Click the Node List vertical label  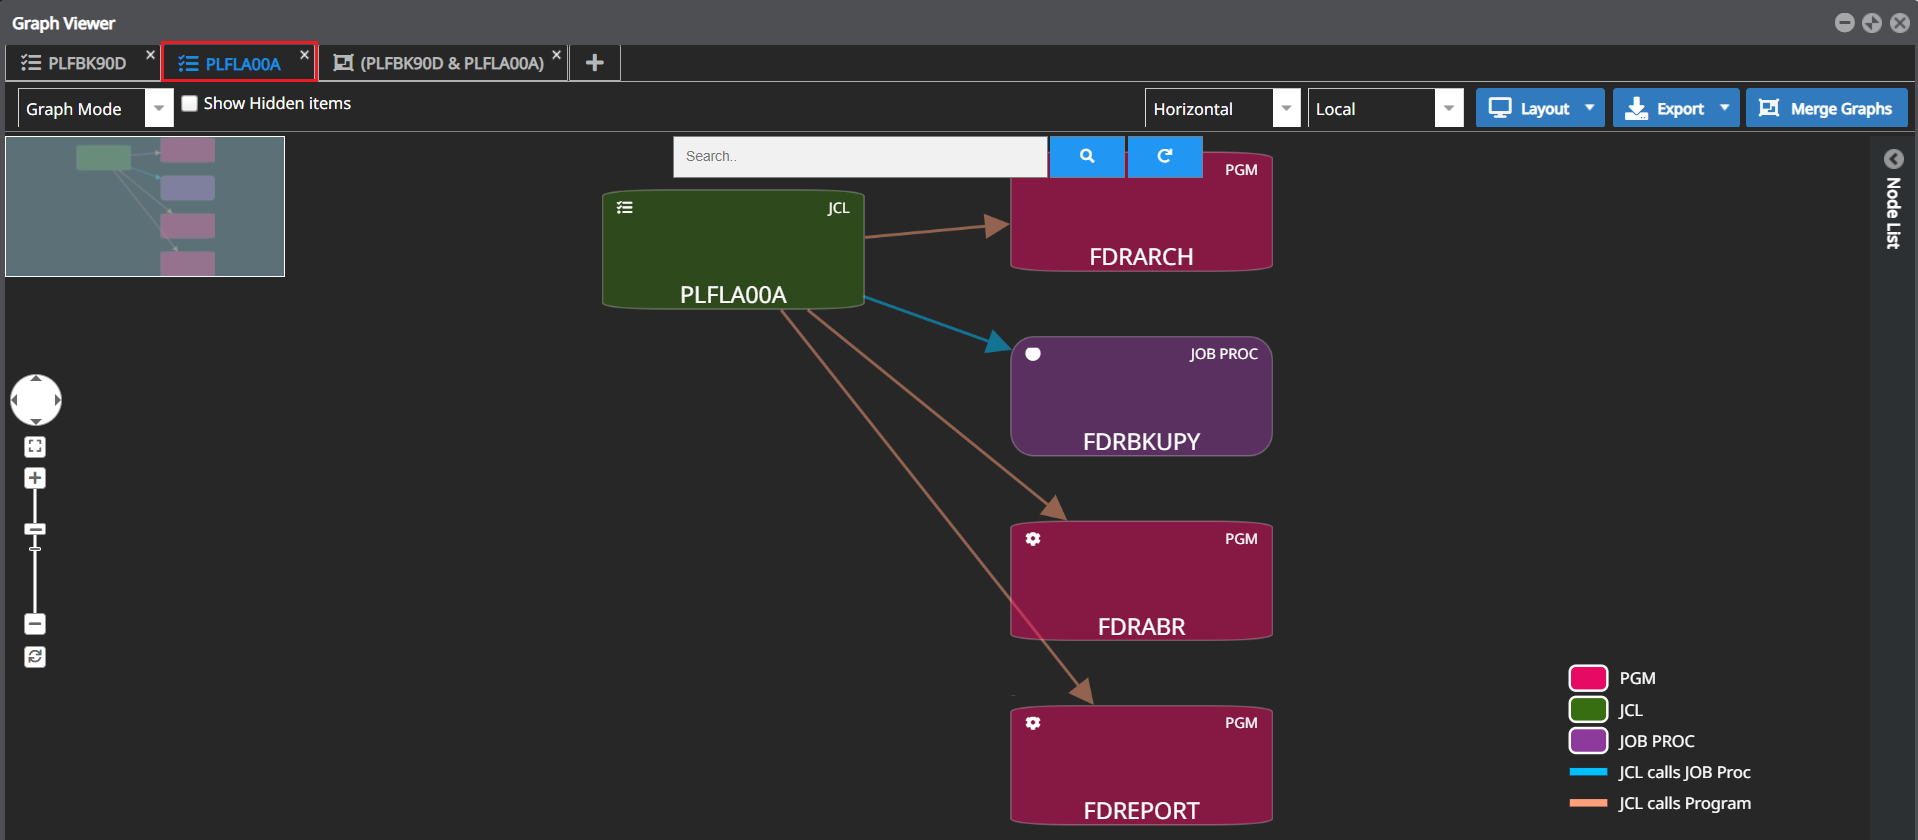pos(1893,213)
